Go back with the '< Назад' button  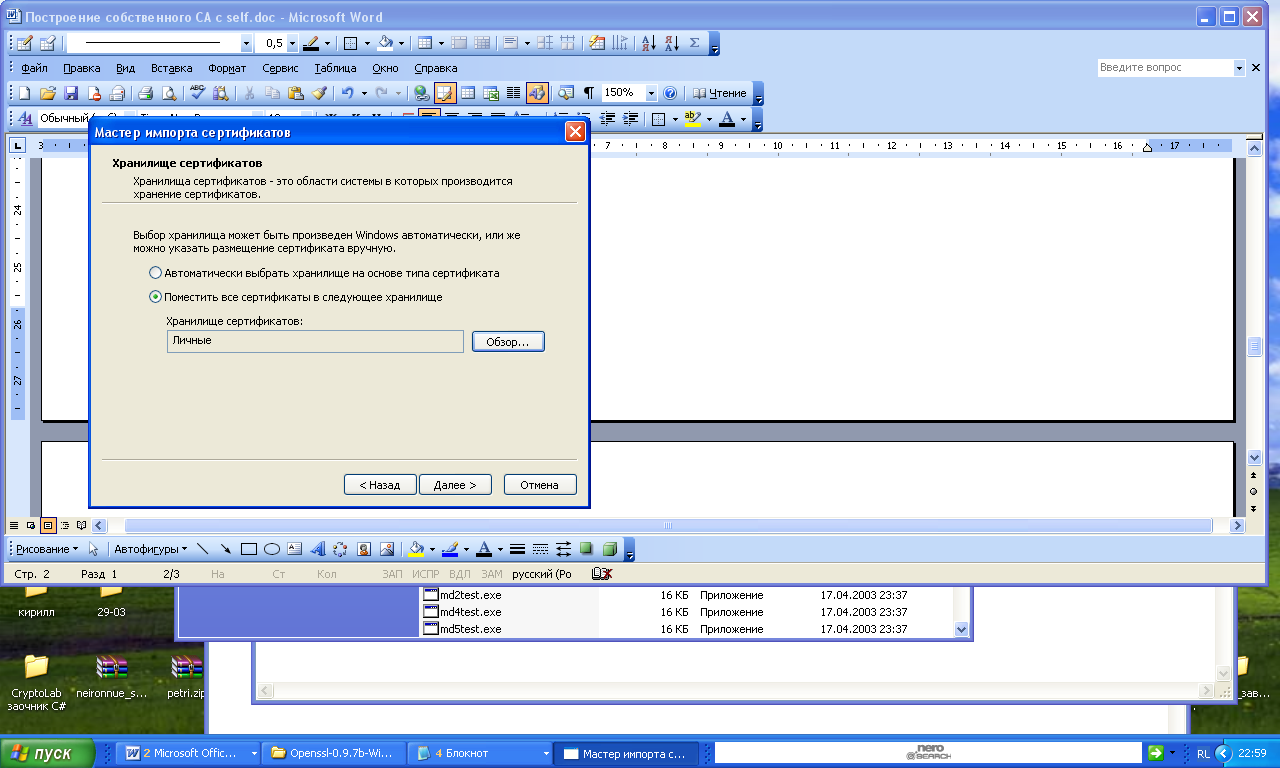(379, 485)
